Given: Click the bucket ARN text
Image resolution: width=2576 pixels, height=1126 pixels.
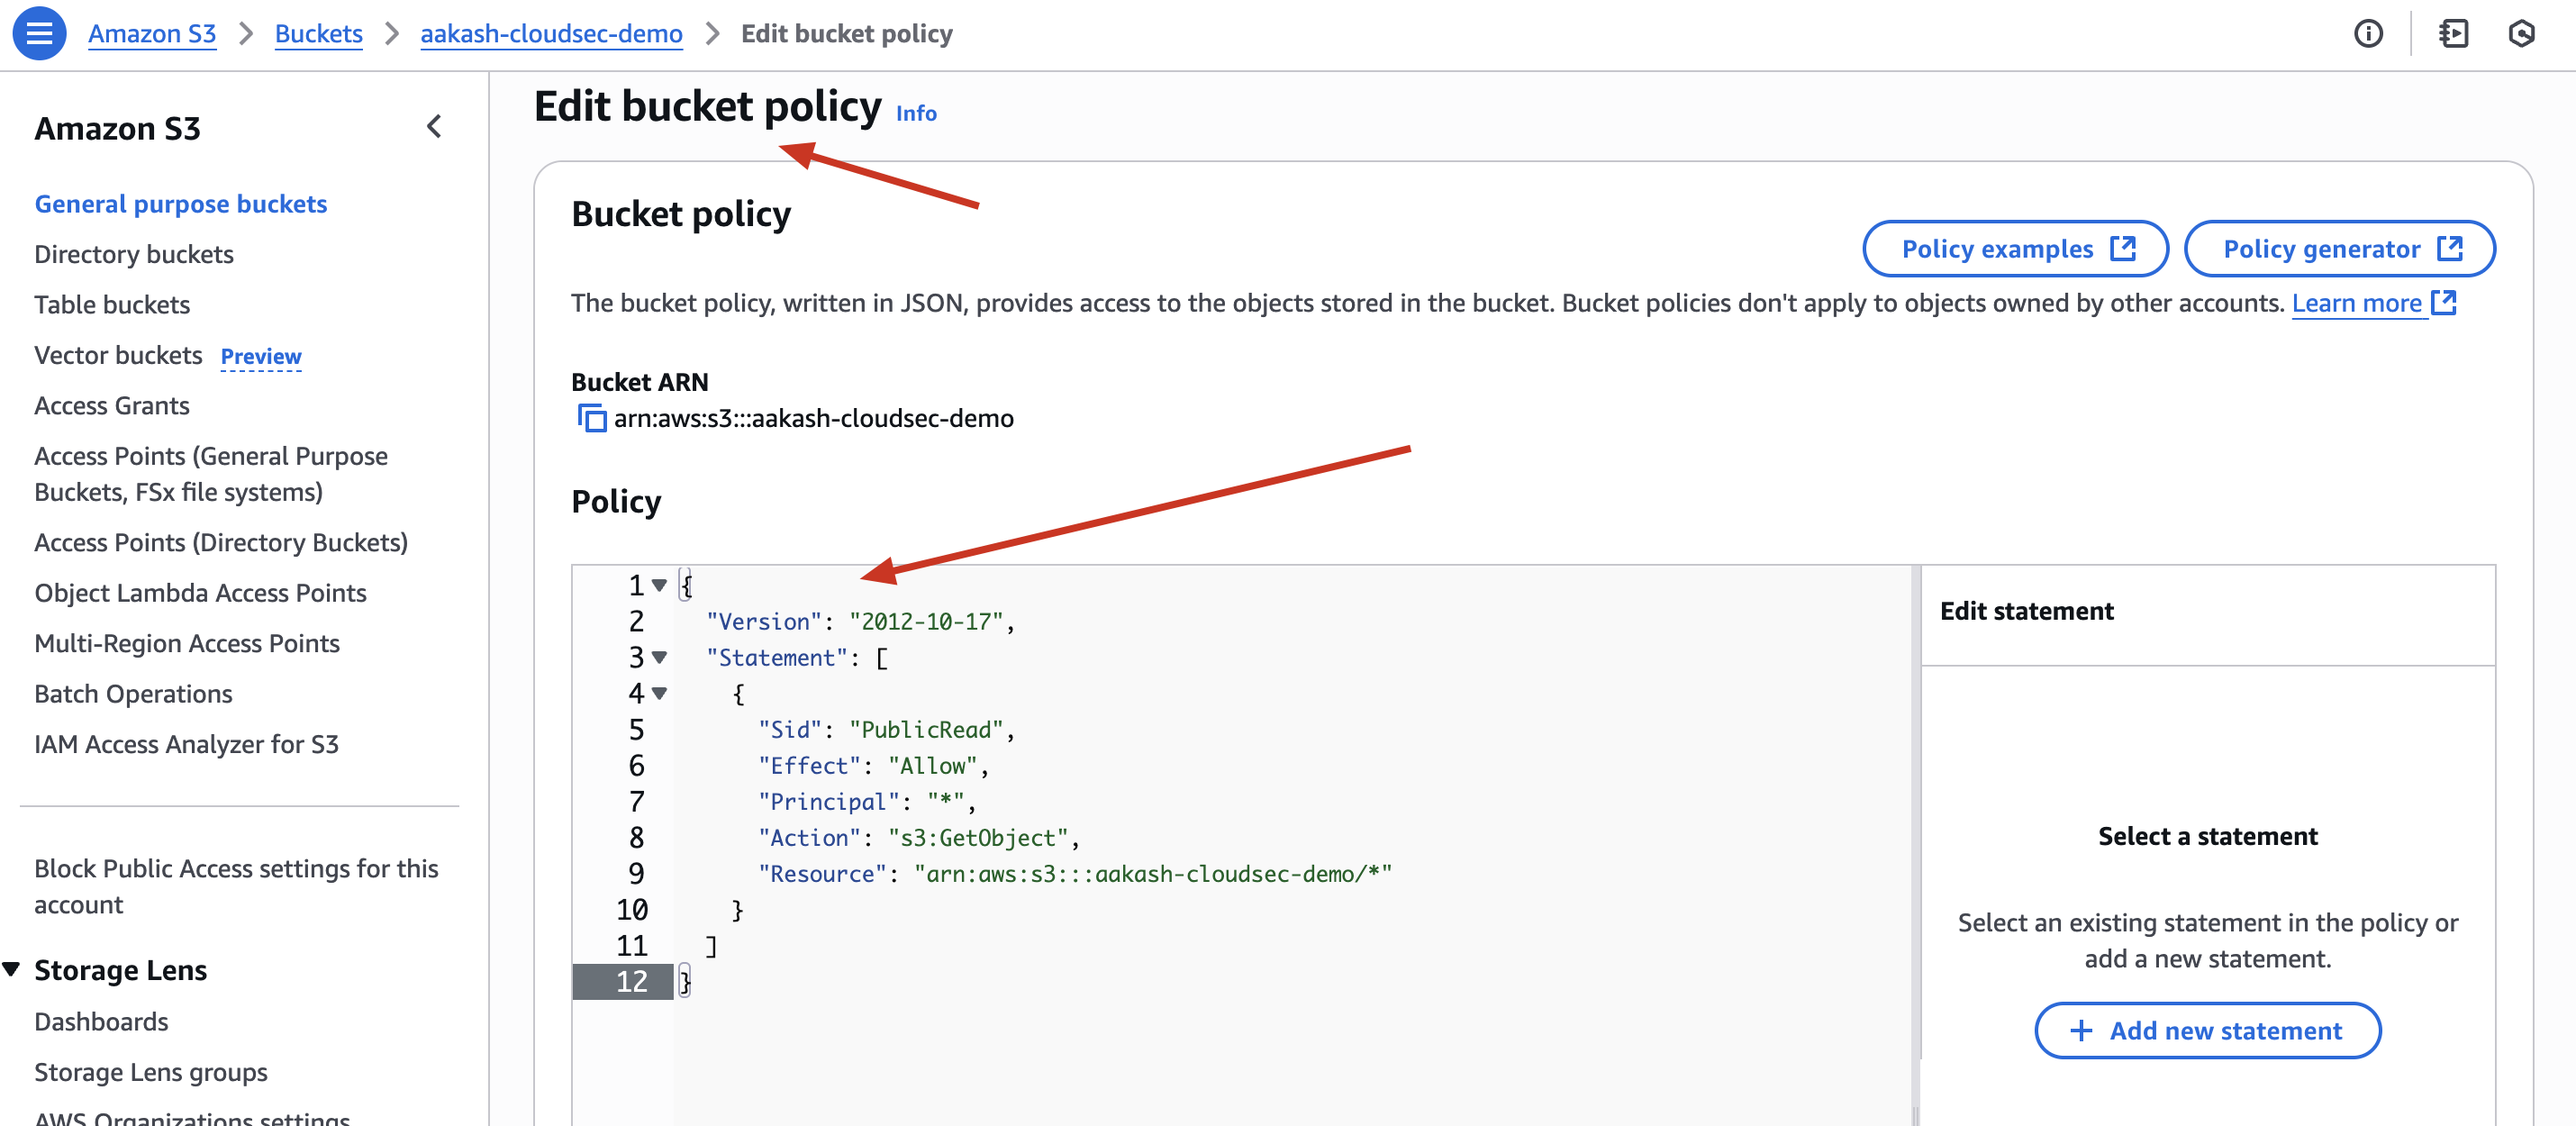Looking at the screenshot, I should click(813, 418).
